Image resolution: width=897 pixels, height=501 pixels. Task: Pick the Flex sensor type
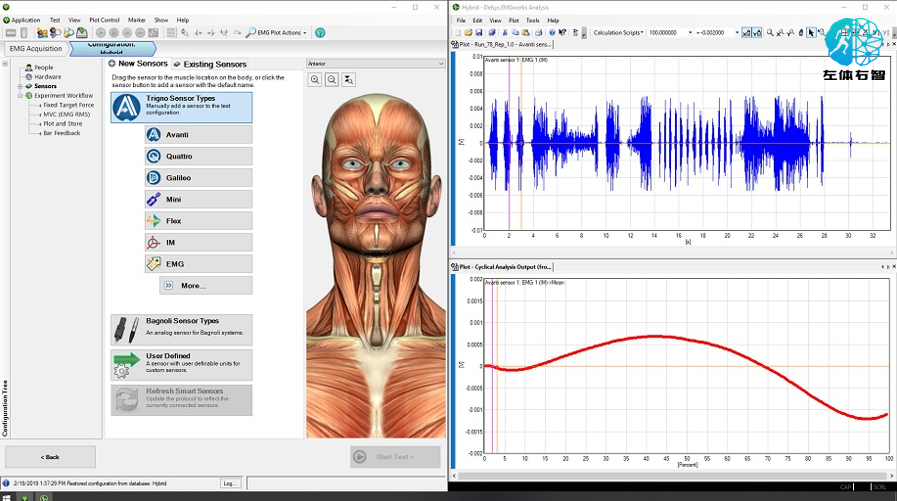pyautogui.click(x=198, y=221)
